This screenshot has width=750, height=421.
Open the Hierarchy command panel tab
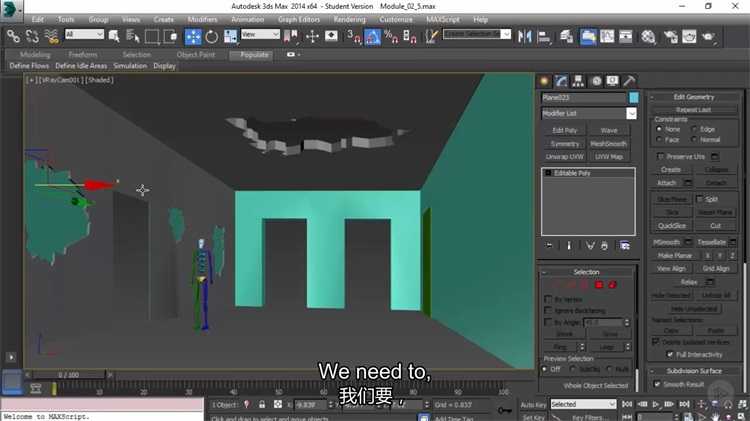pos(579,81)
